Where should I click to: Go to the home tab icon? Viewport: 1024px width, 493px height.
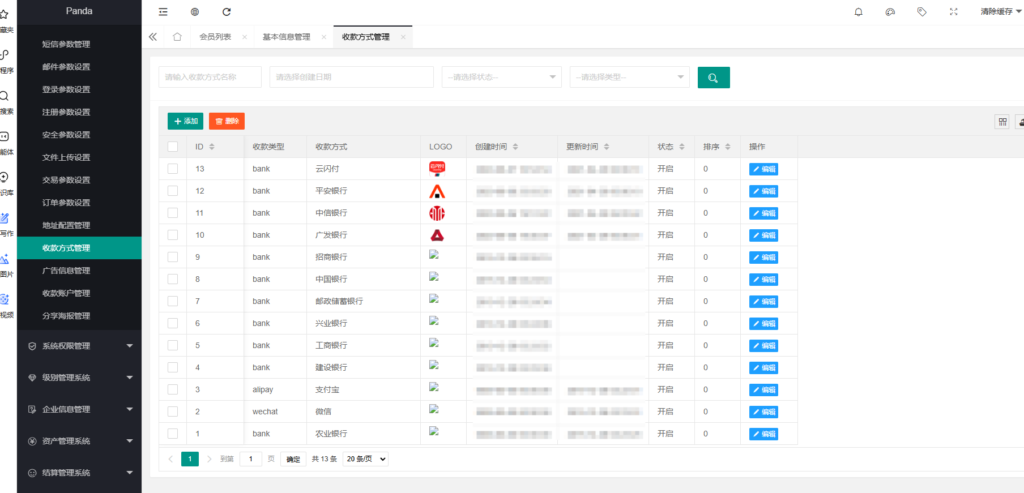click(x=177, y=37)
